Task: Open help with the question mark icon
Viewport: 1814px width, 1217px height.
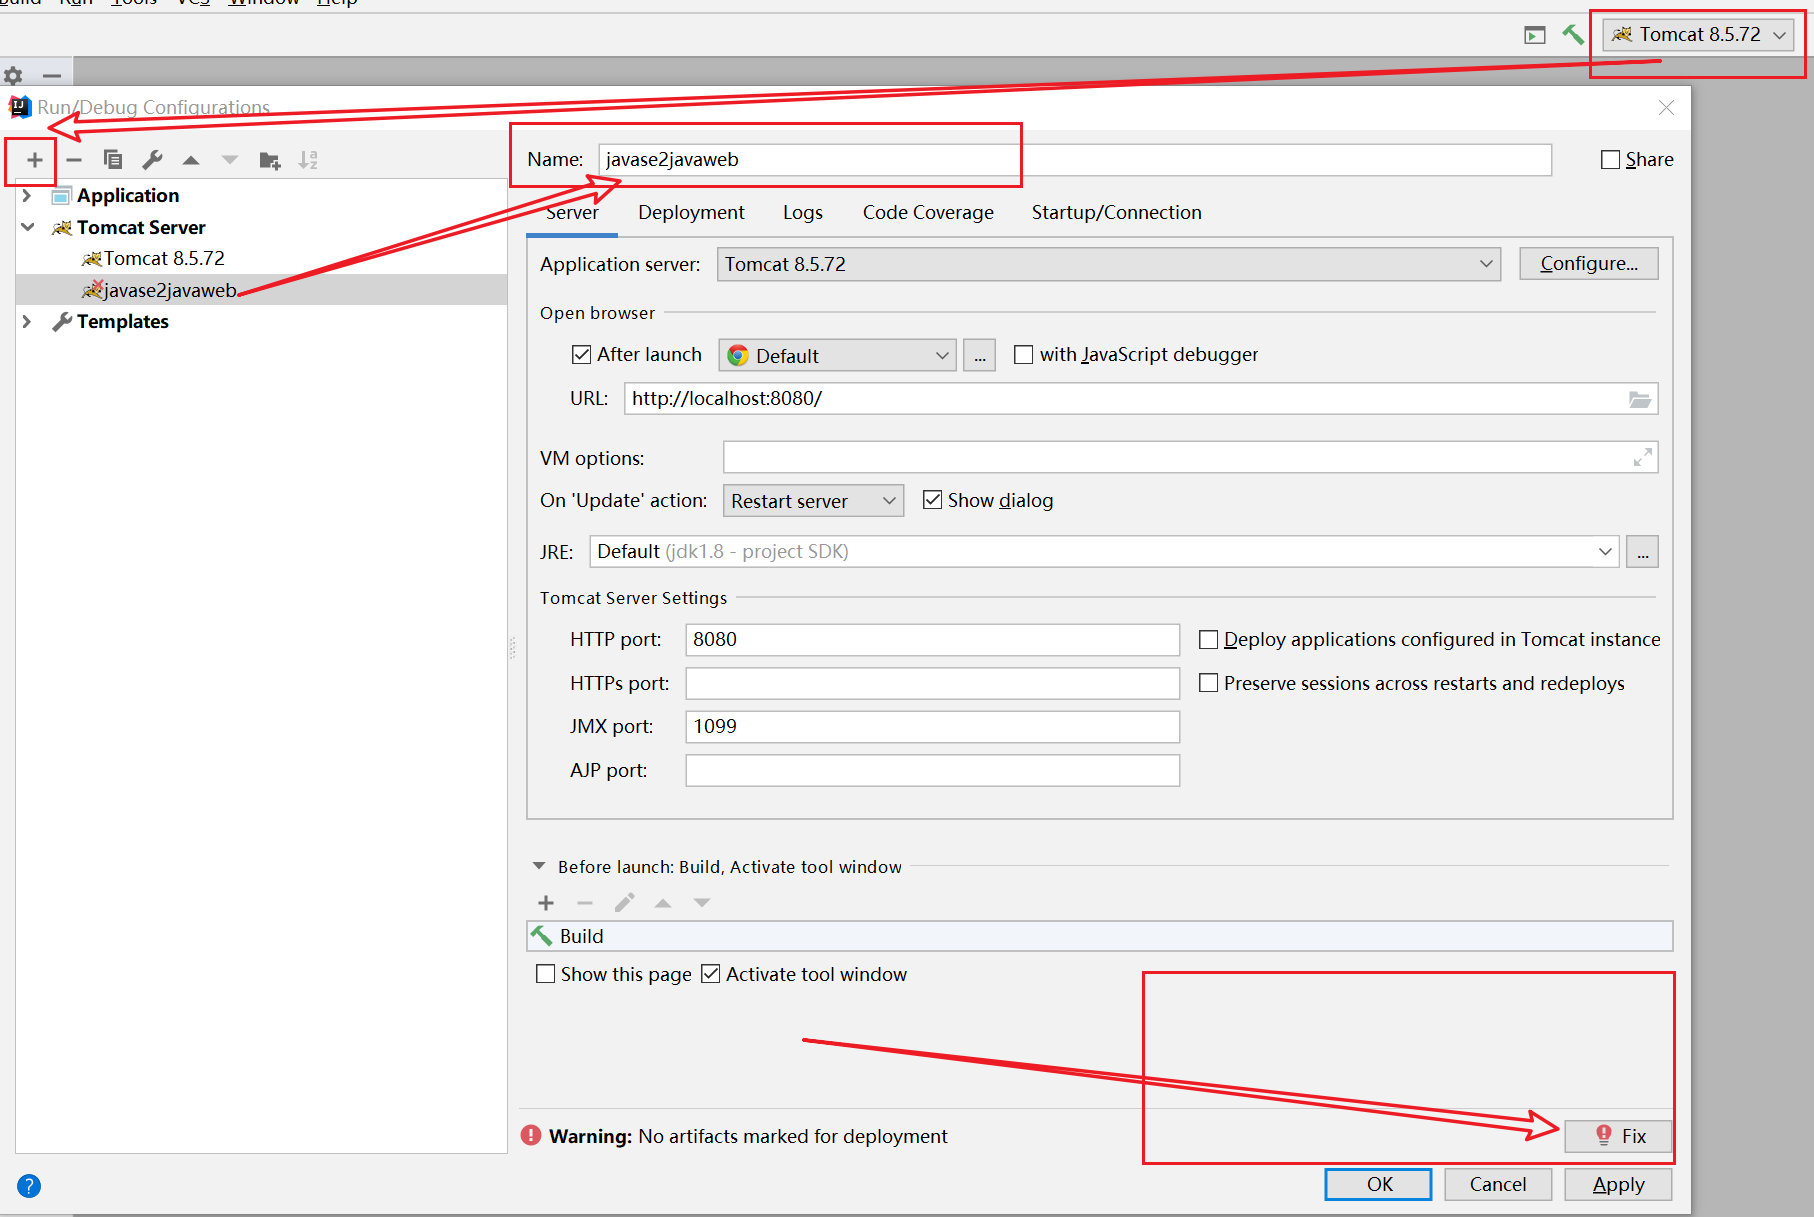Action: pos(29,1186)
